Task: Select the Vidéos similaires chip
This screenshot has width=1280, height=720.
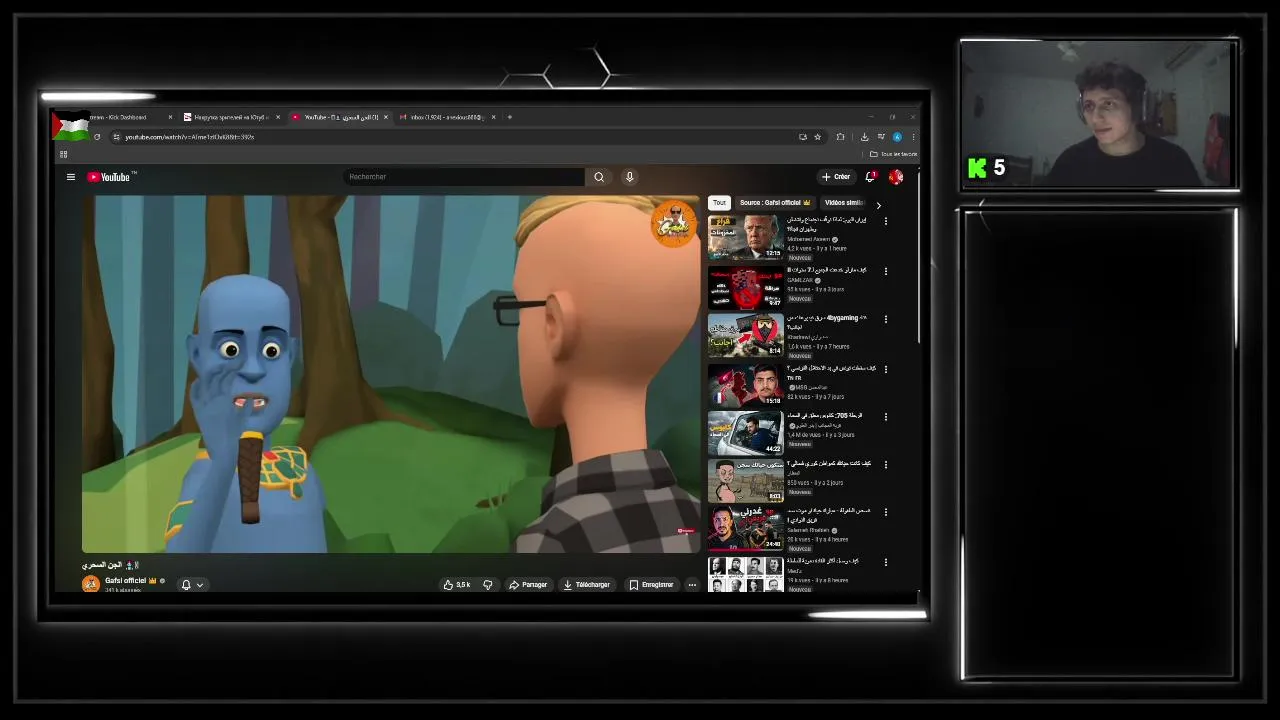Action: pos(844,203)
